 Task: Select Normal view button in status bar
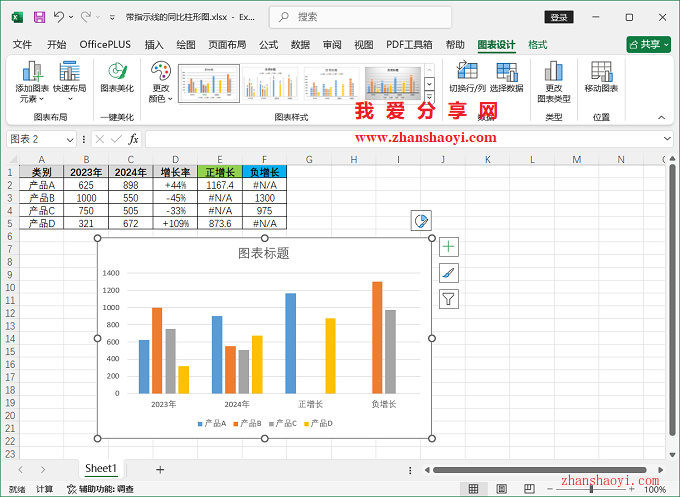pyautogui.click(x=474, y=489)
